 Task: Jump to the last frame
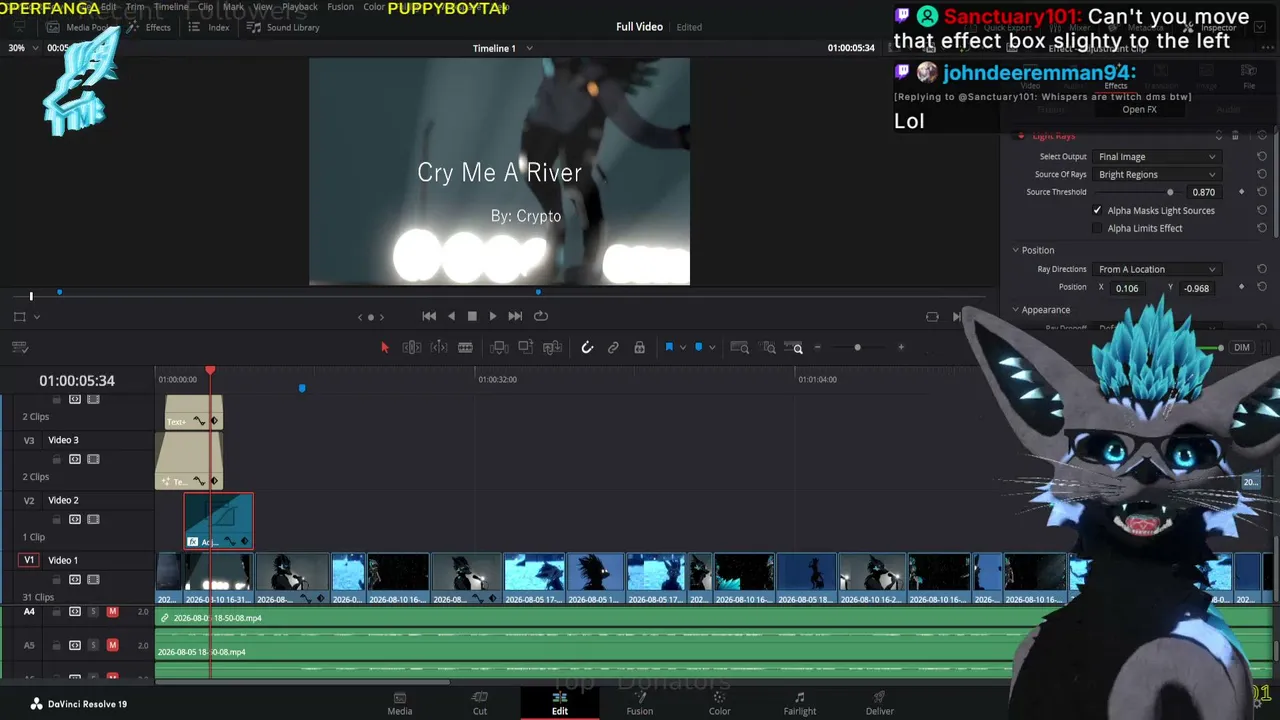coord(515,316)
